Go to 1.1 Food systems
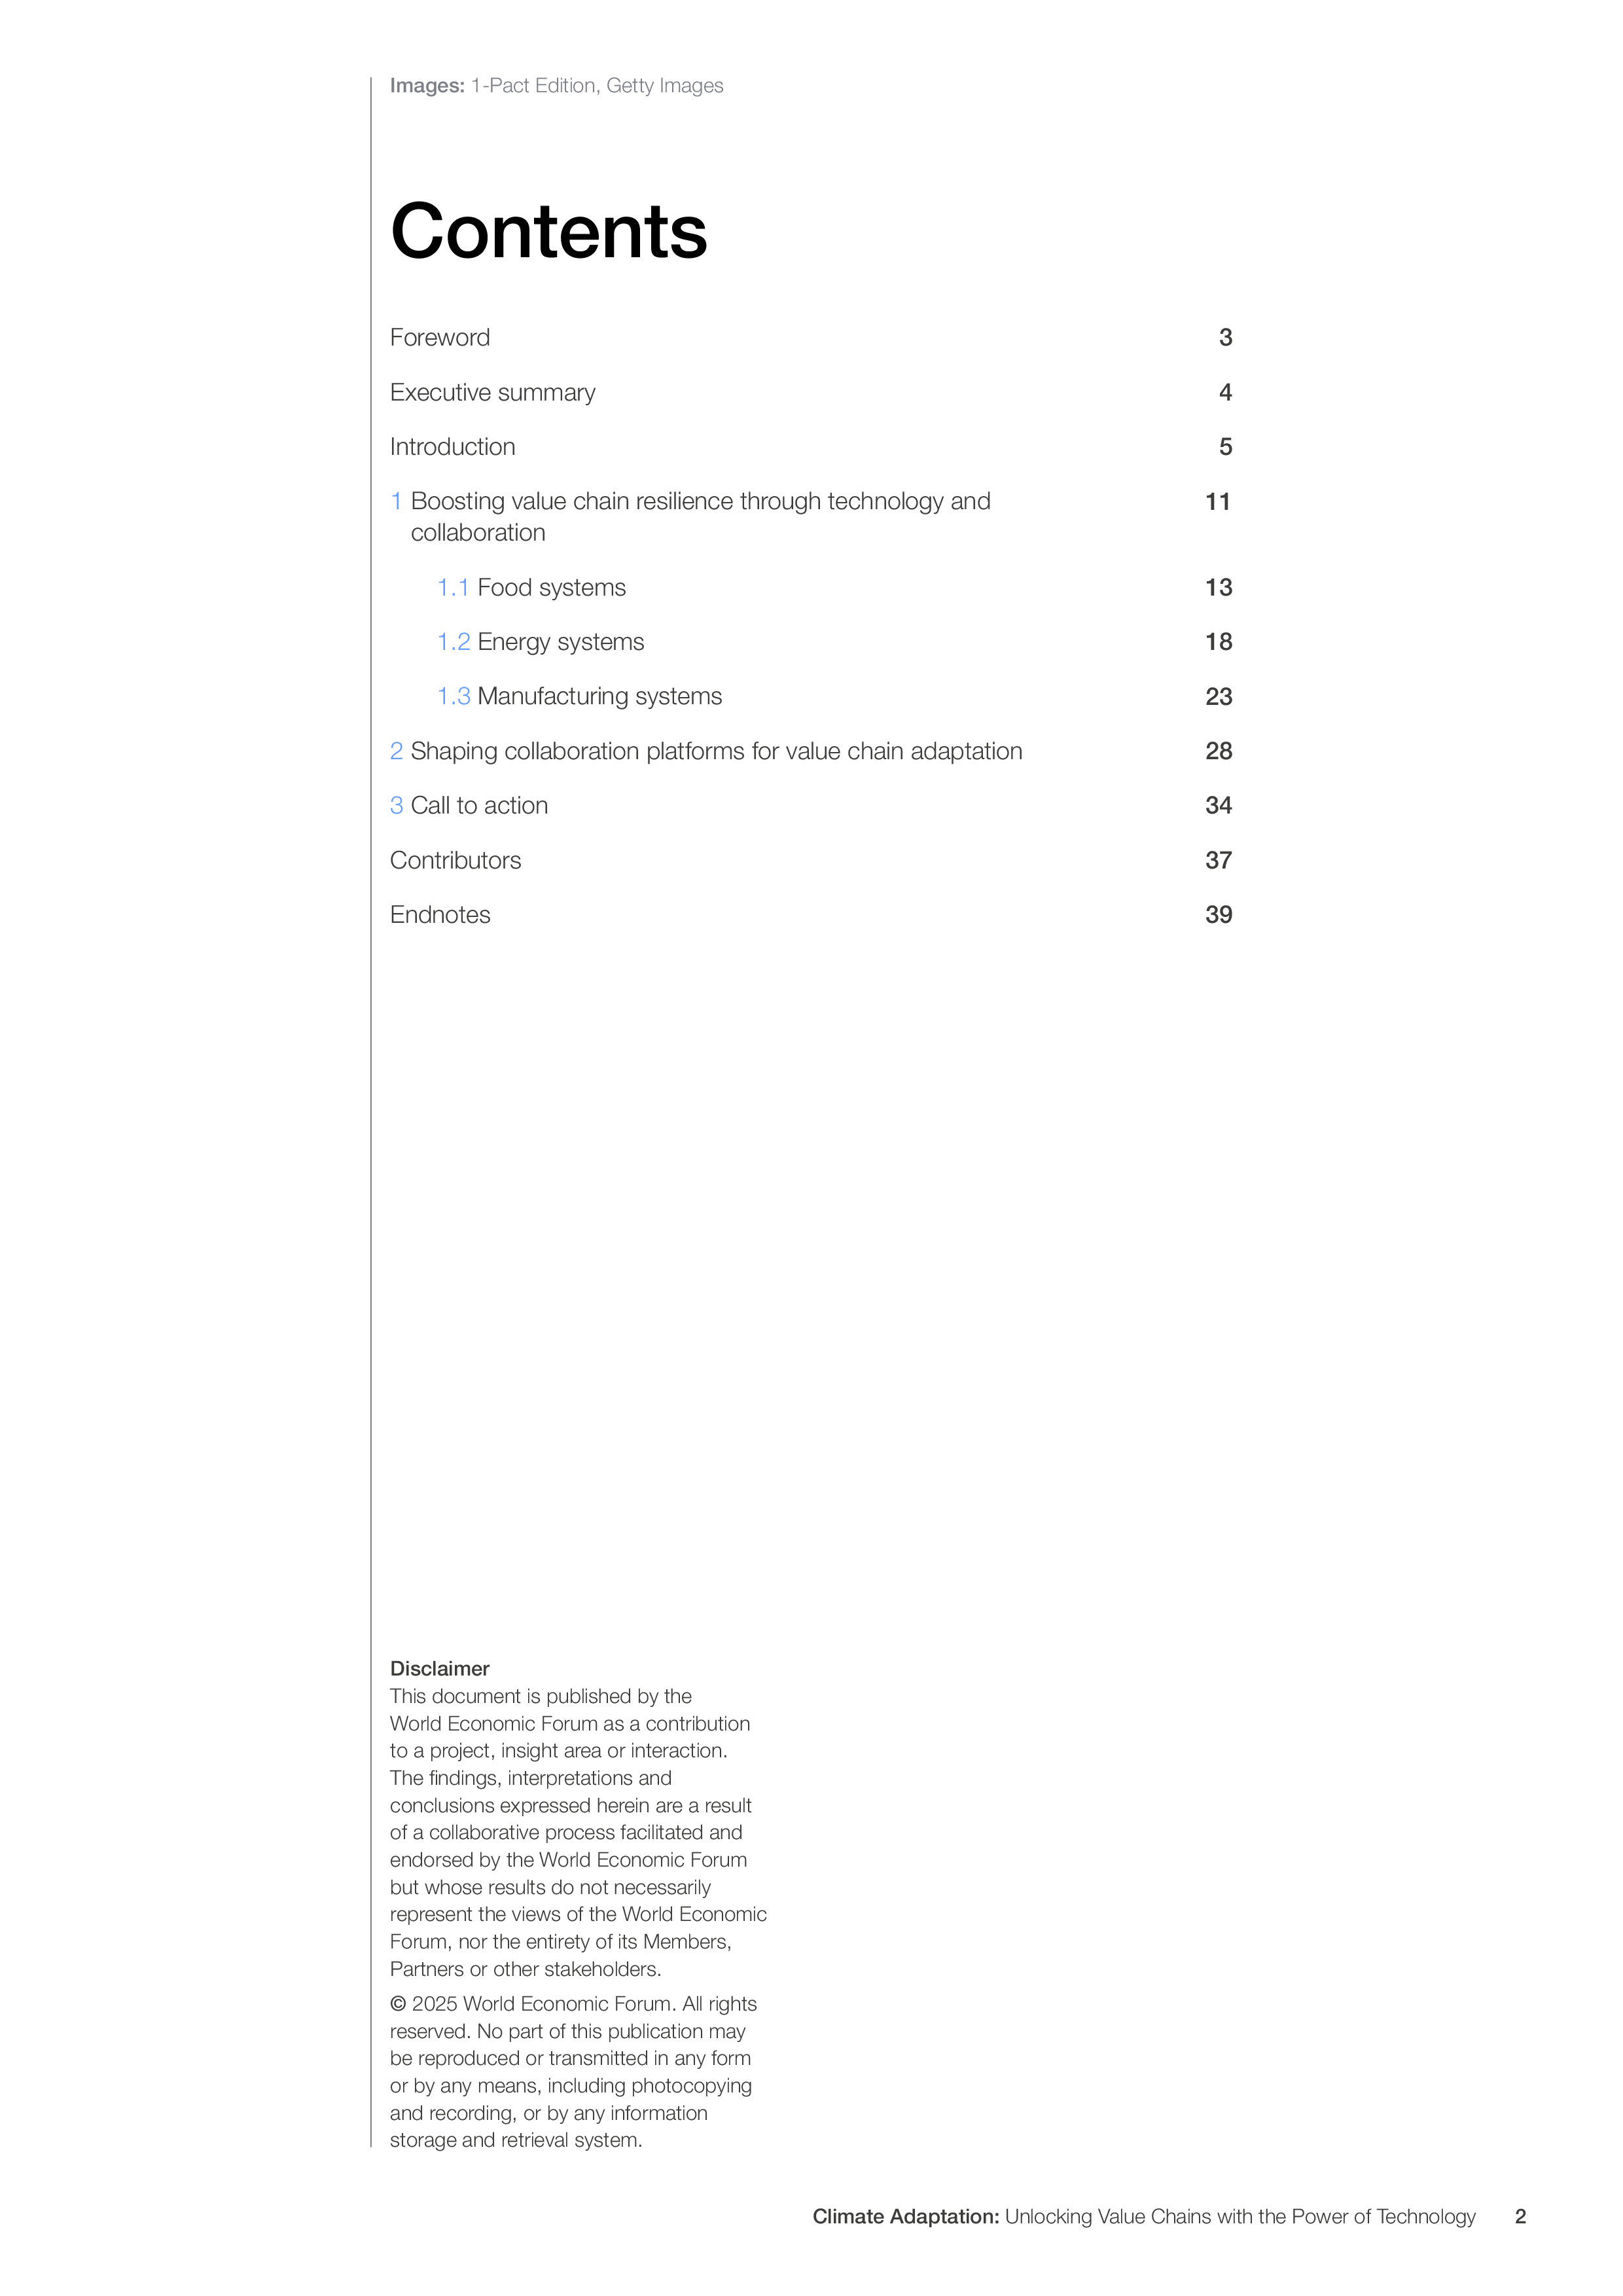 pos(531,588)
